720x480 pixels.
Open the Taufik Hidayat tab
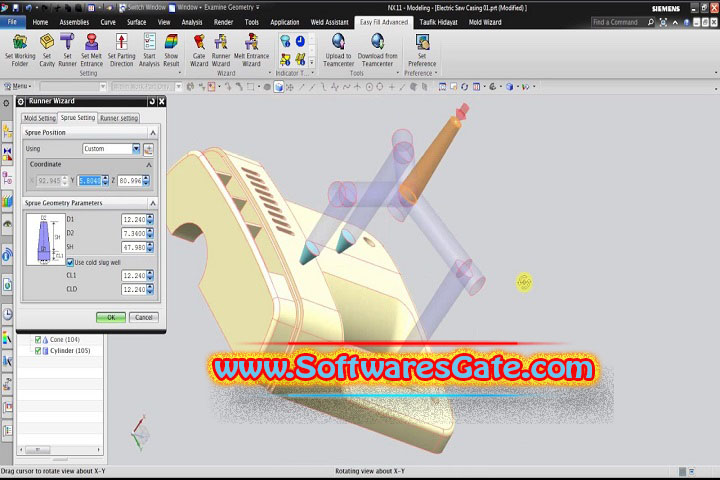438,22
